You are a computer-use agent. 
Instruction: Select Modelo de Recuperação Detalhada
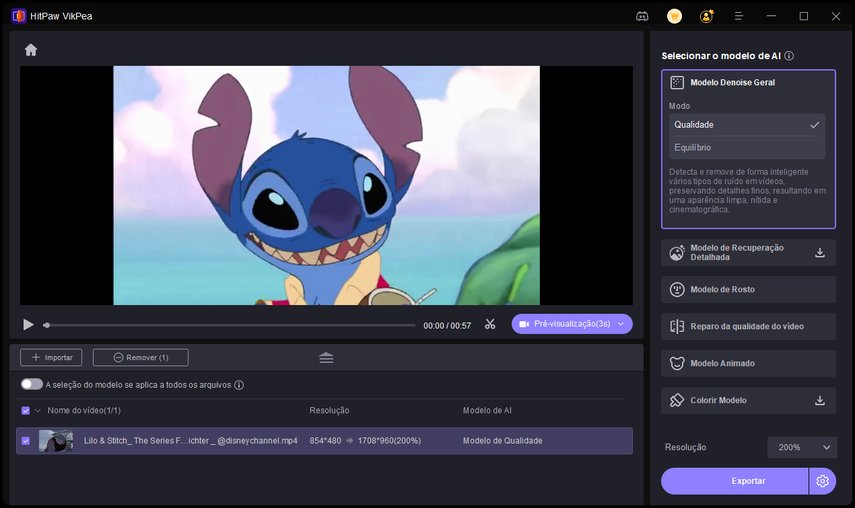(748, 252)
